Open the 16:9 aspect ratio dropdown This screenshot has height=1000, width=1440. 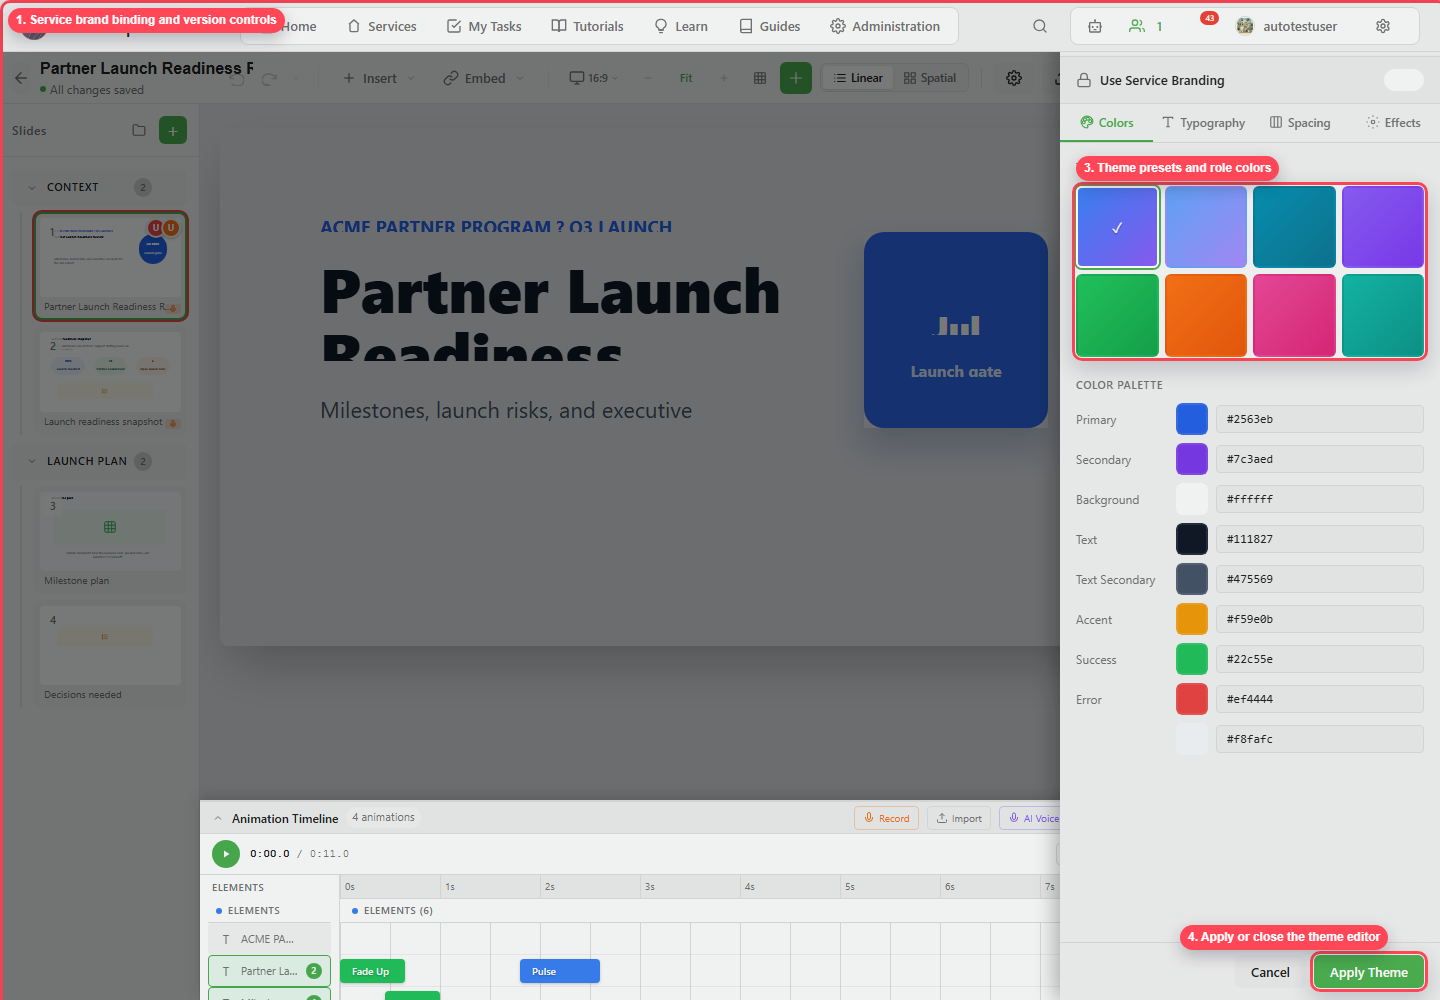(x=594, y=78)
